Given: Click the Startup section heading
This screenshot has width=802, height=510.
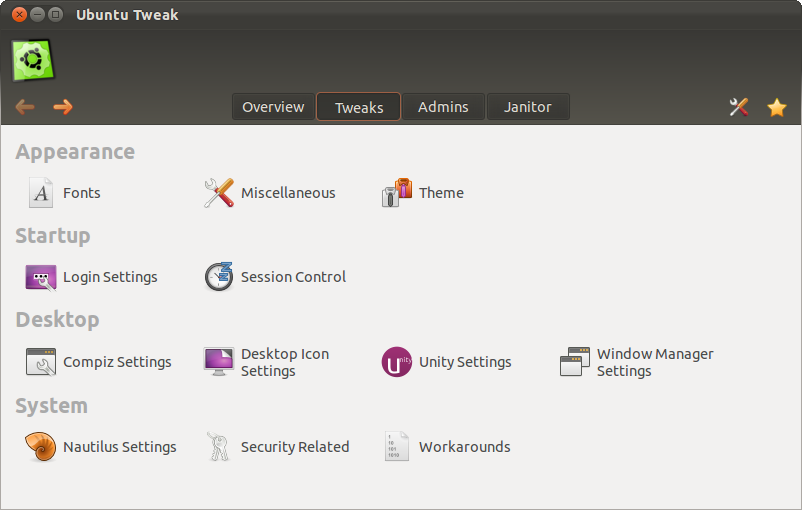Looking at the screenshot, I should pyautogui.click(x=53, y=236).
